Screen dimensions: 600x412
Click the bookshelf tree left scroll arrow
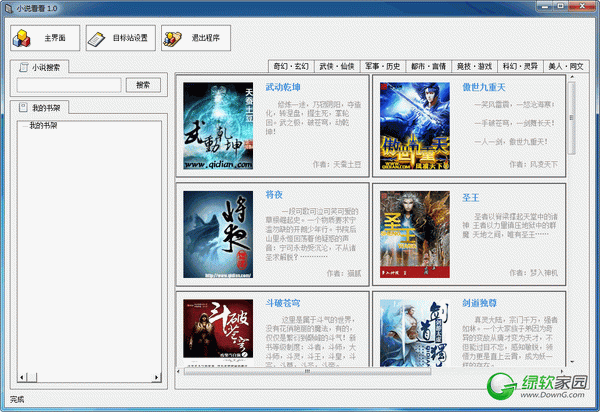21,378
